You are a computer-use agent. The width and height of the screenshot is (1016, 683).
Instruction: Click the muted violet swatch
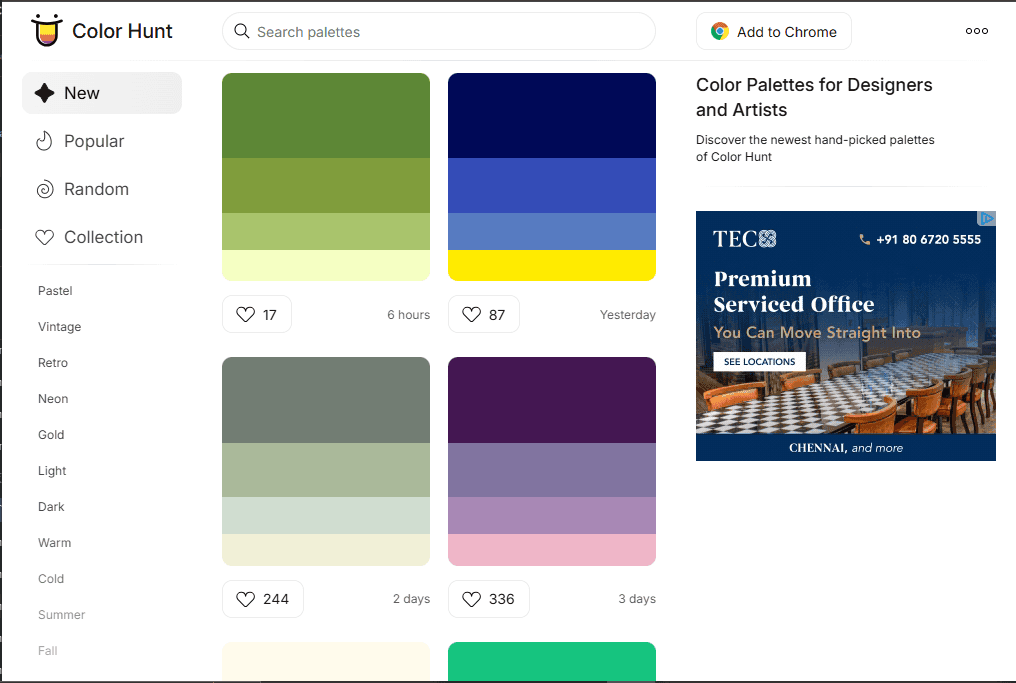tap(552, 470)
